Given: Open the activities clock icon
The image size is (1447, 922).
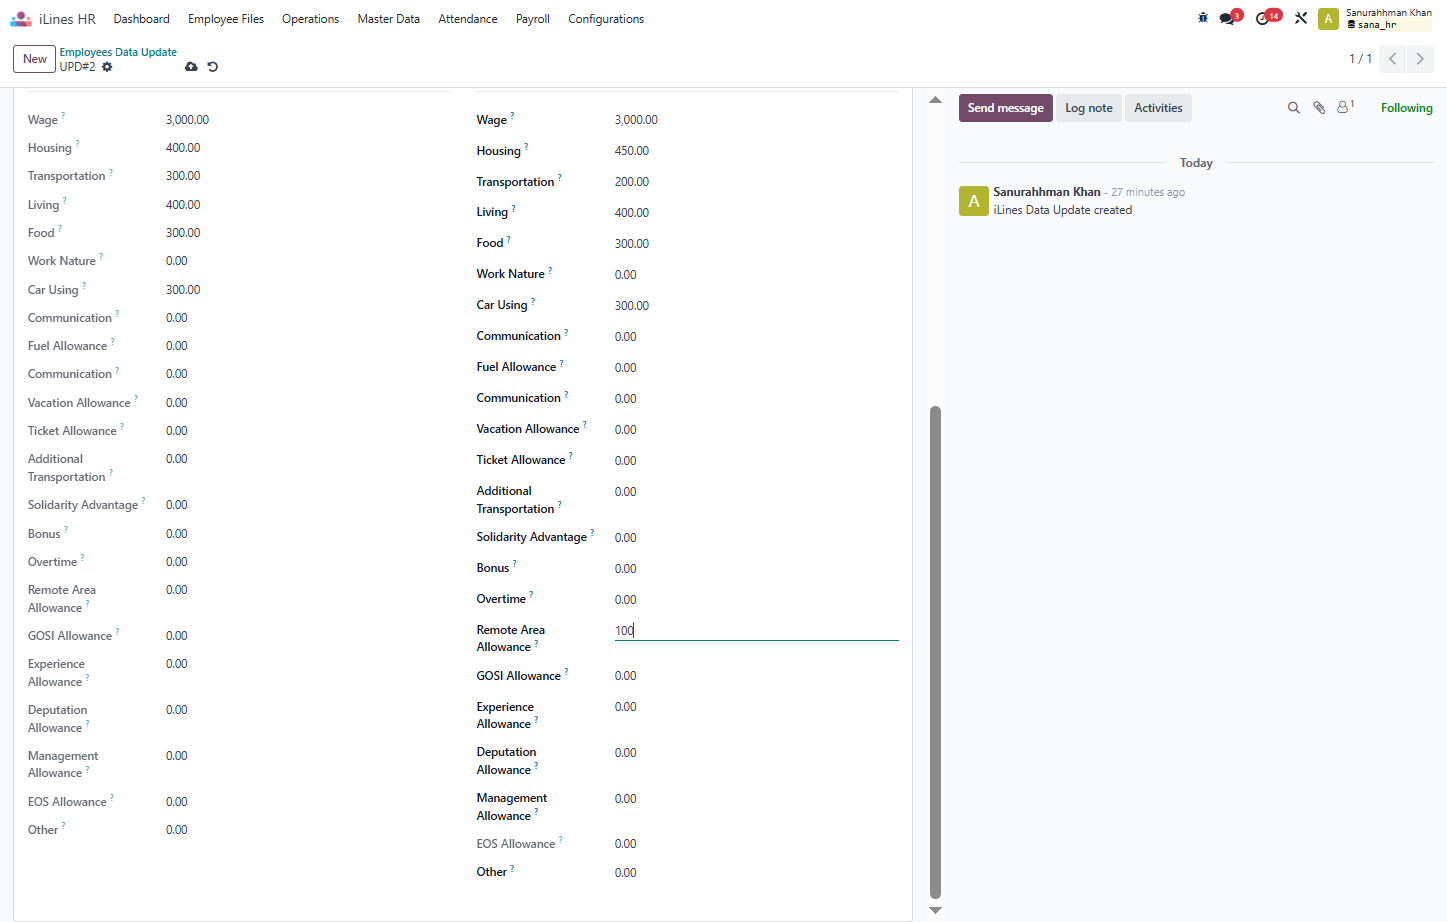Looking at the screenshot, I should click(1264, 18).
